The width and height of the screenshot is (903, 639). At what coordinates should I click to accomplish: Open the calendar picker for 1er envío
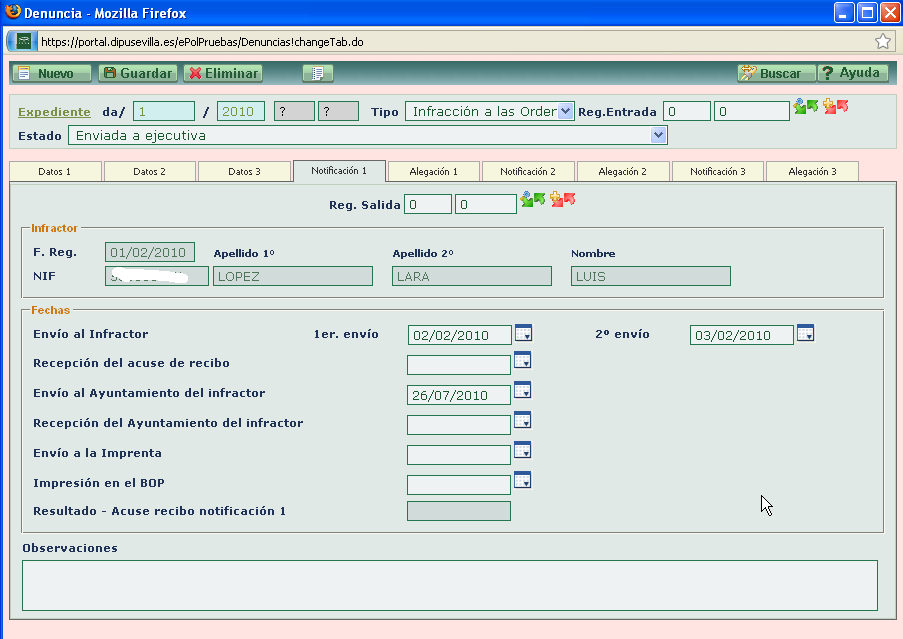click(x=523, y=334)
